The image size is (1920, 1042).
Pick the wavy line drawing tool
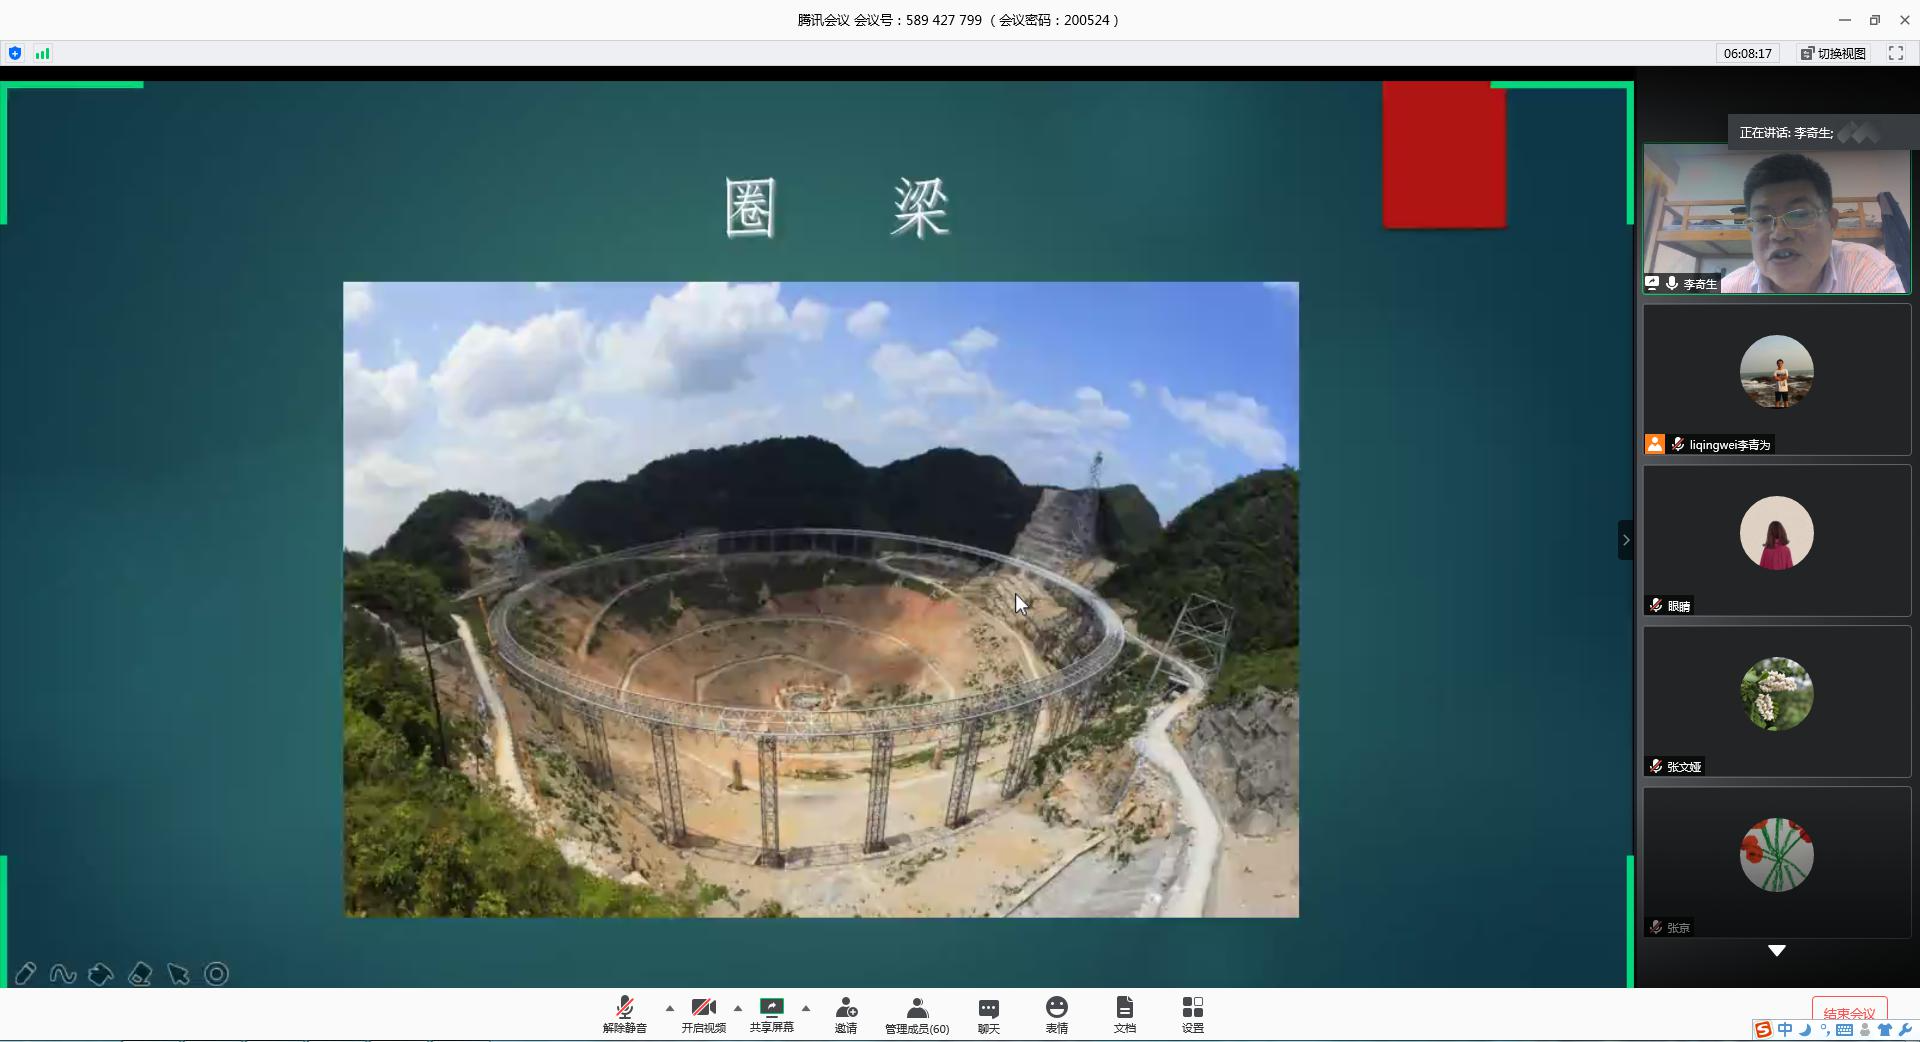63,974
